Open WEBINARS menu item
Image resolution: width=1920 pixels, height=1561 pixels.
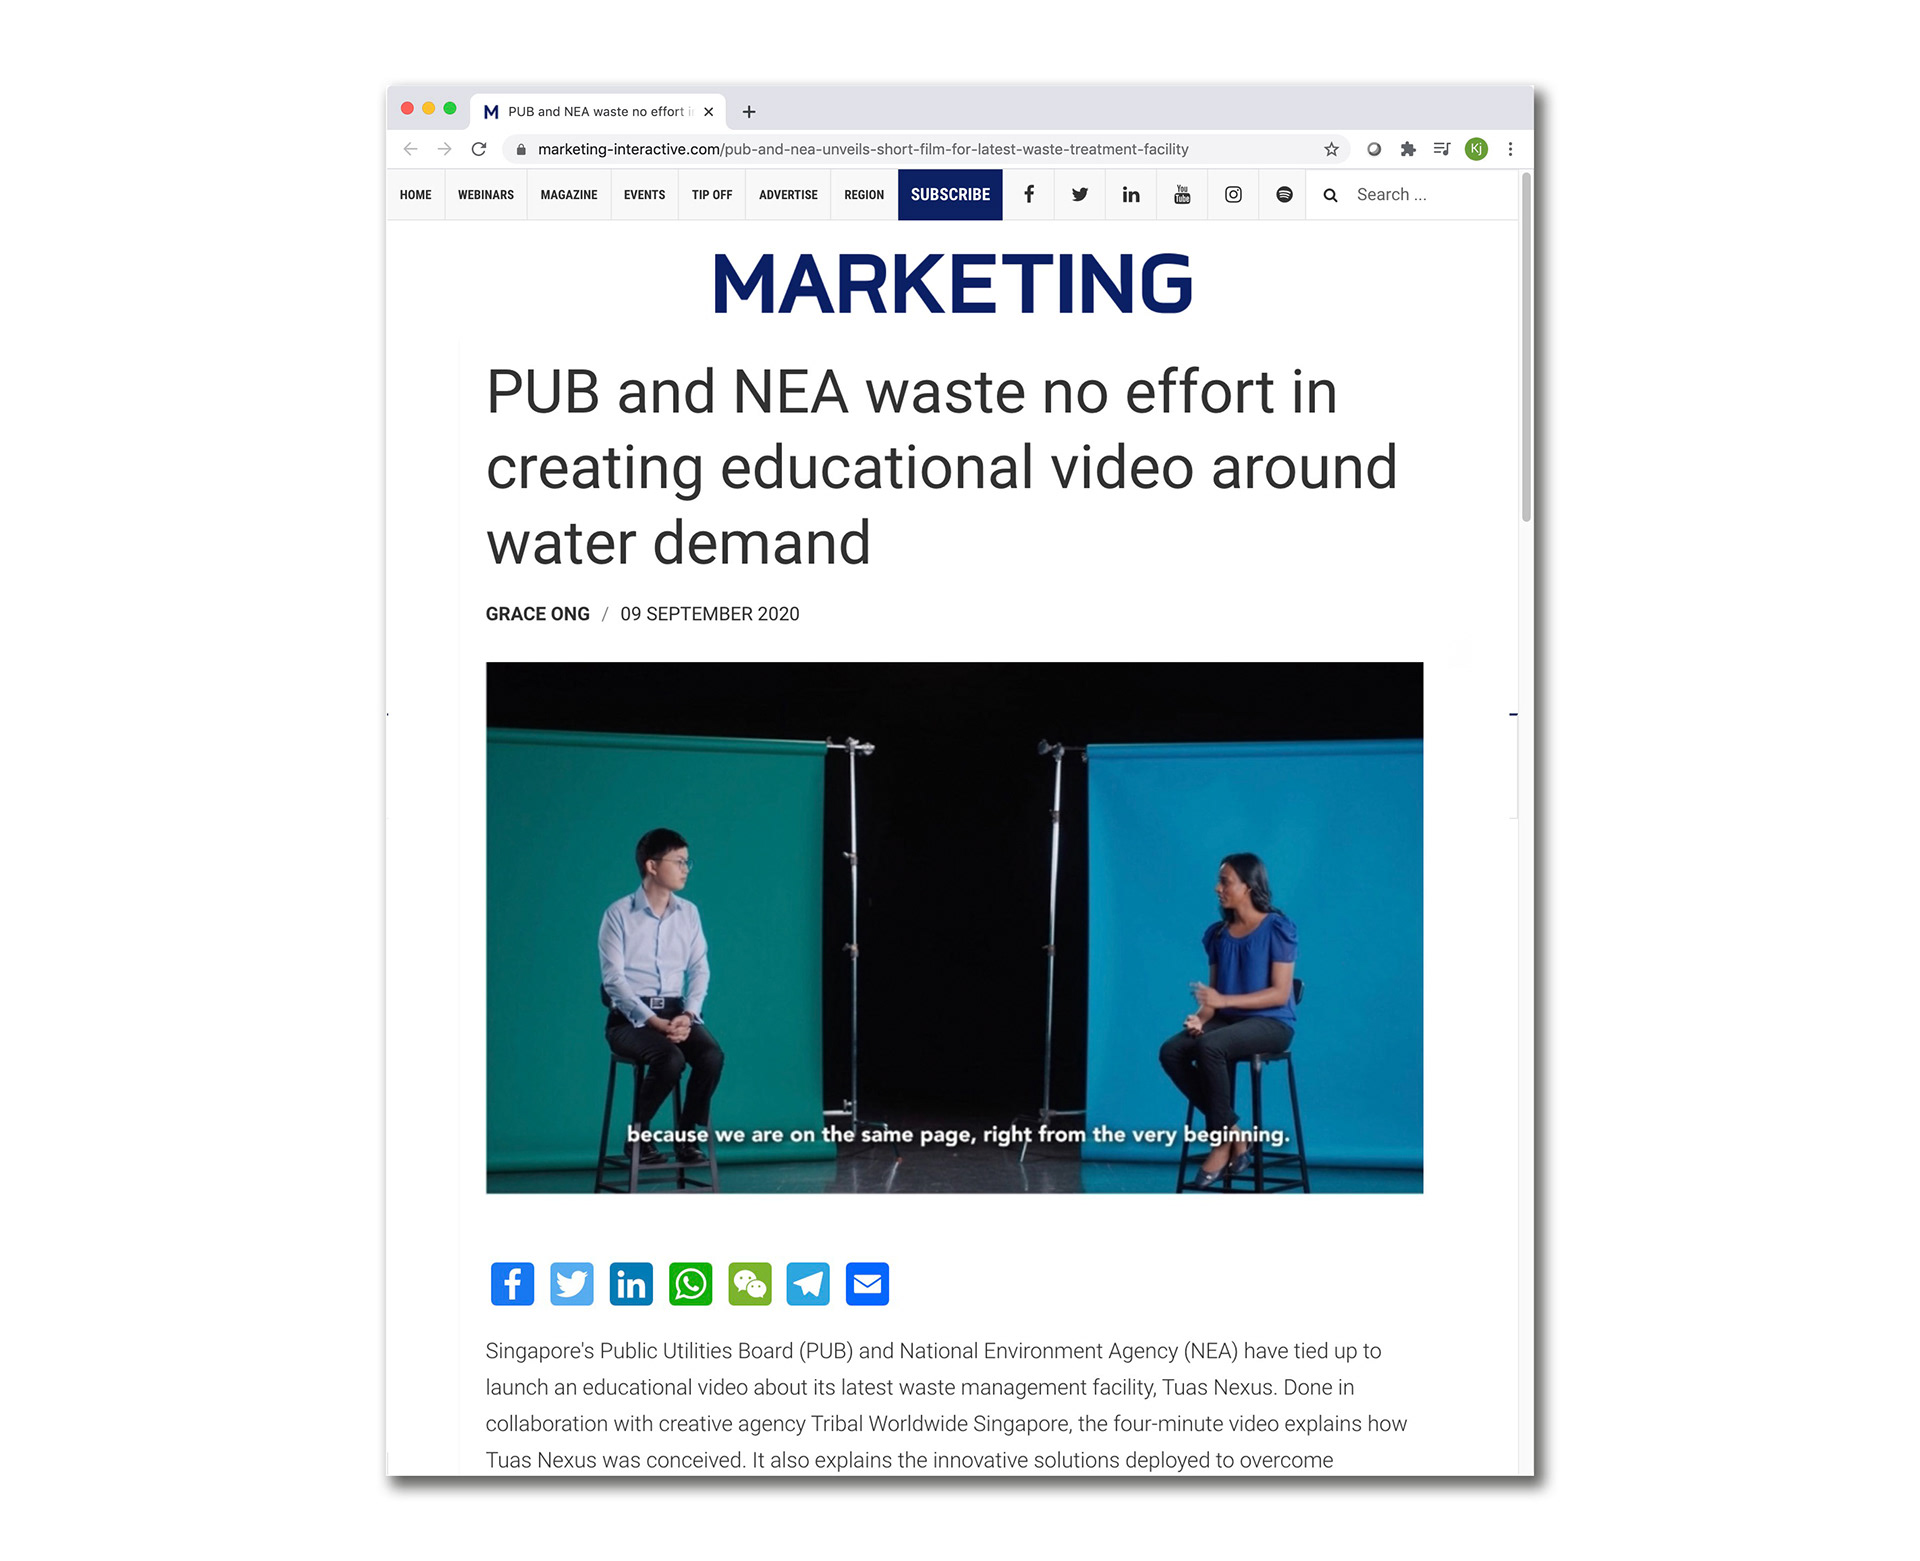point(486,195)
